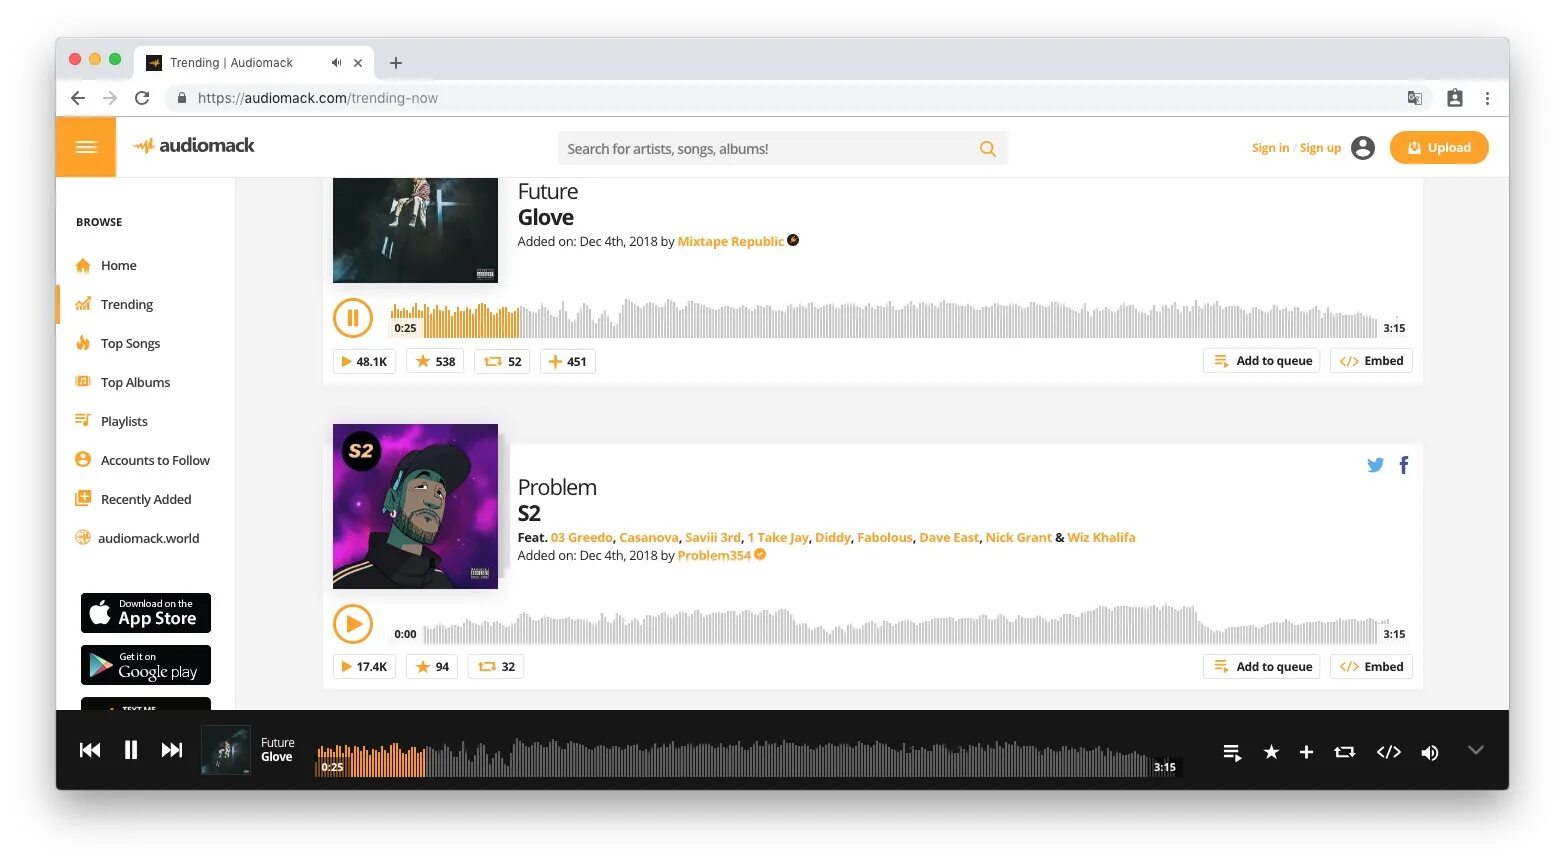Click the translate page icon in address bar

click(1415, 98)
